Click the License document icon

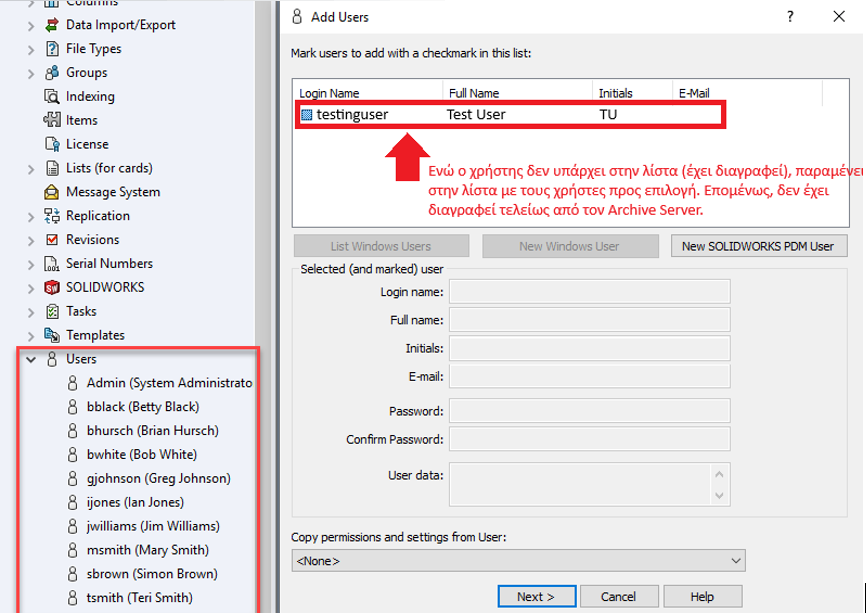tap(52, 144)
